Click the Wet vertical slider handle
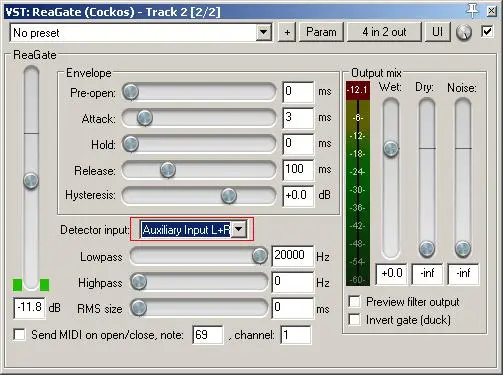Image resolution: width=503 pixels, height=375 pixels. click(x=391, y=149)
